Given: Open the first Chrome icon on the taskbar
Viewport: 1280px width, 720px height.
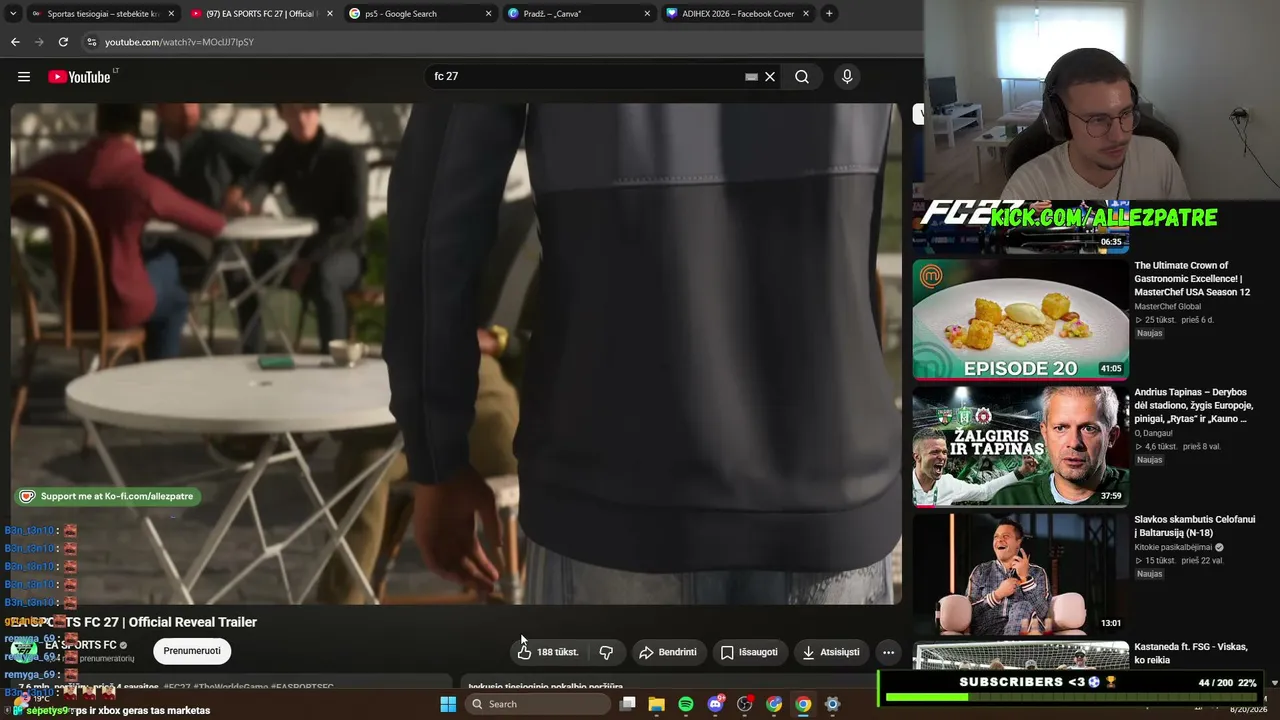Looking at the screenshot, I should click(x=774, y=704).
